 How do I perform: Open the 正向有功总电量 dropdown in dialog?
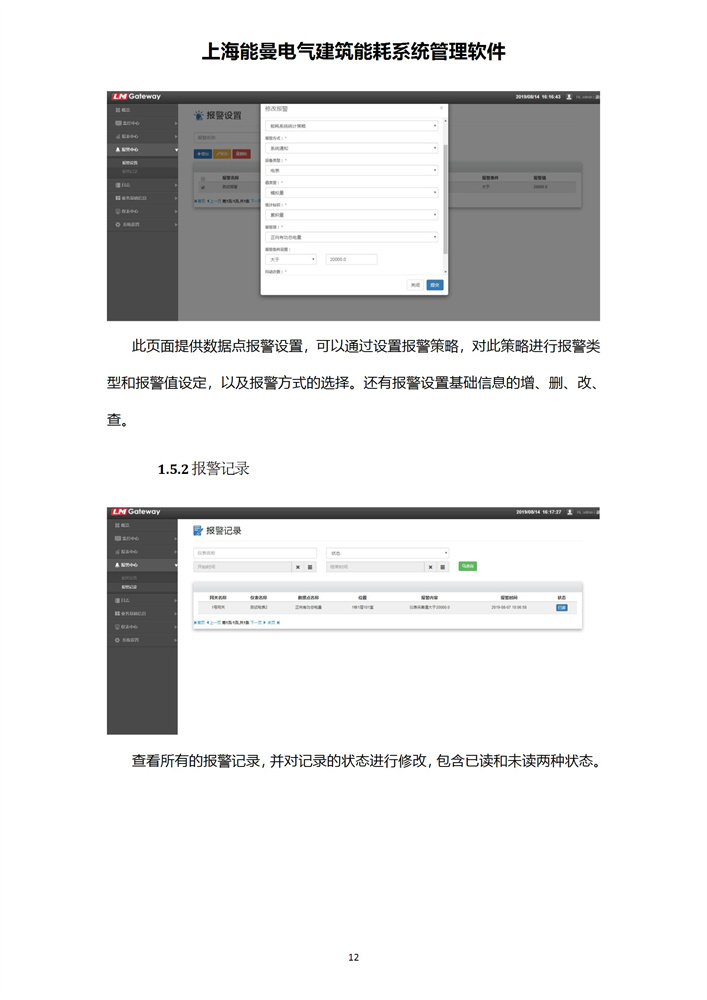(352, 237)
